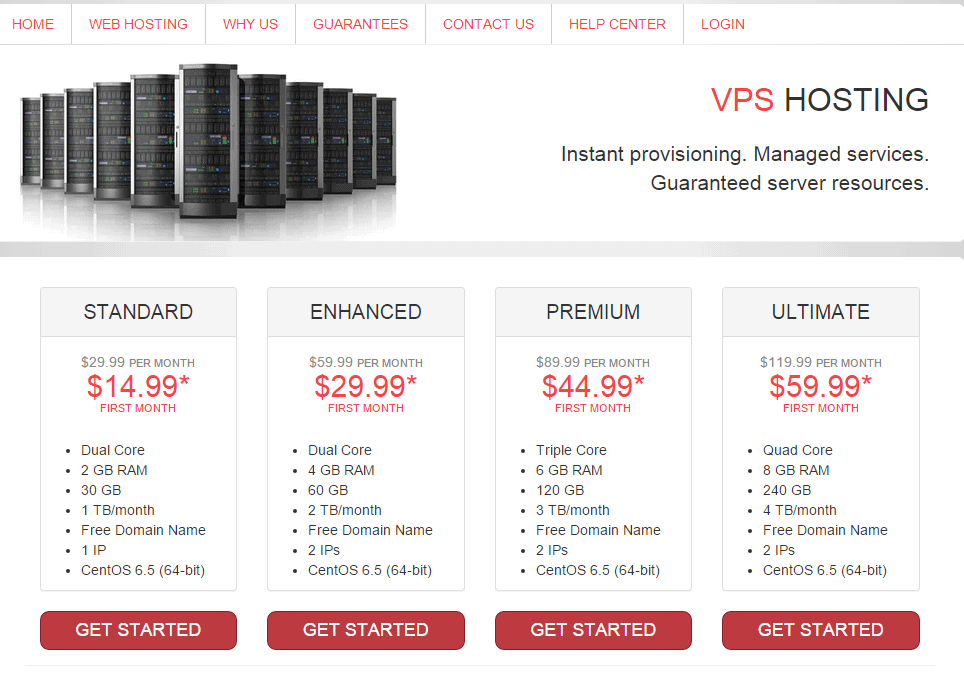Select the ENHANCED plan header
Image resolution: width=964 pixels, height=687 pixels.
(366, 312)
